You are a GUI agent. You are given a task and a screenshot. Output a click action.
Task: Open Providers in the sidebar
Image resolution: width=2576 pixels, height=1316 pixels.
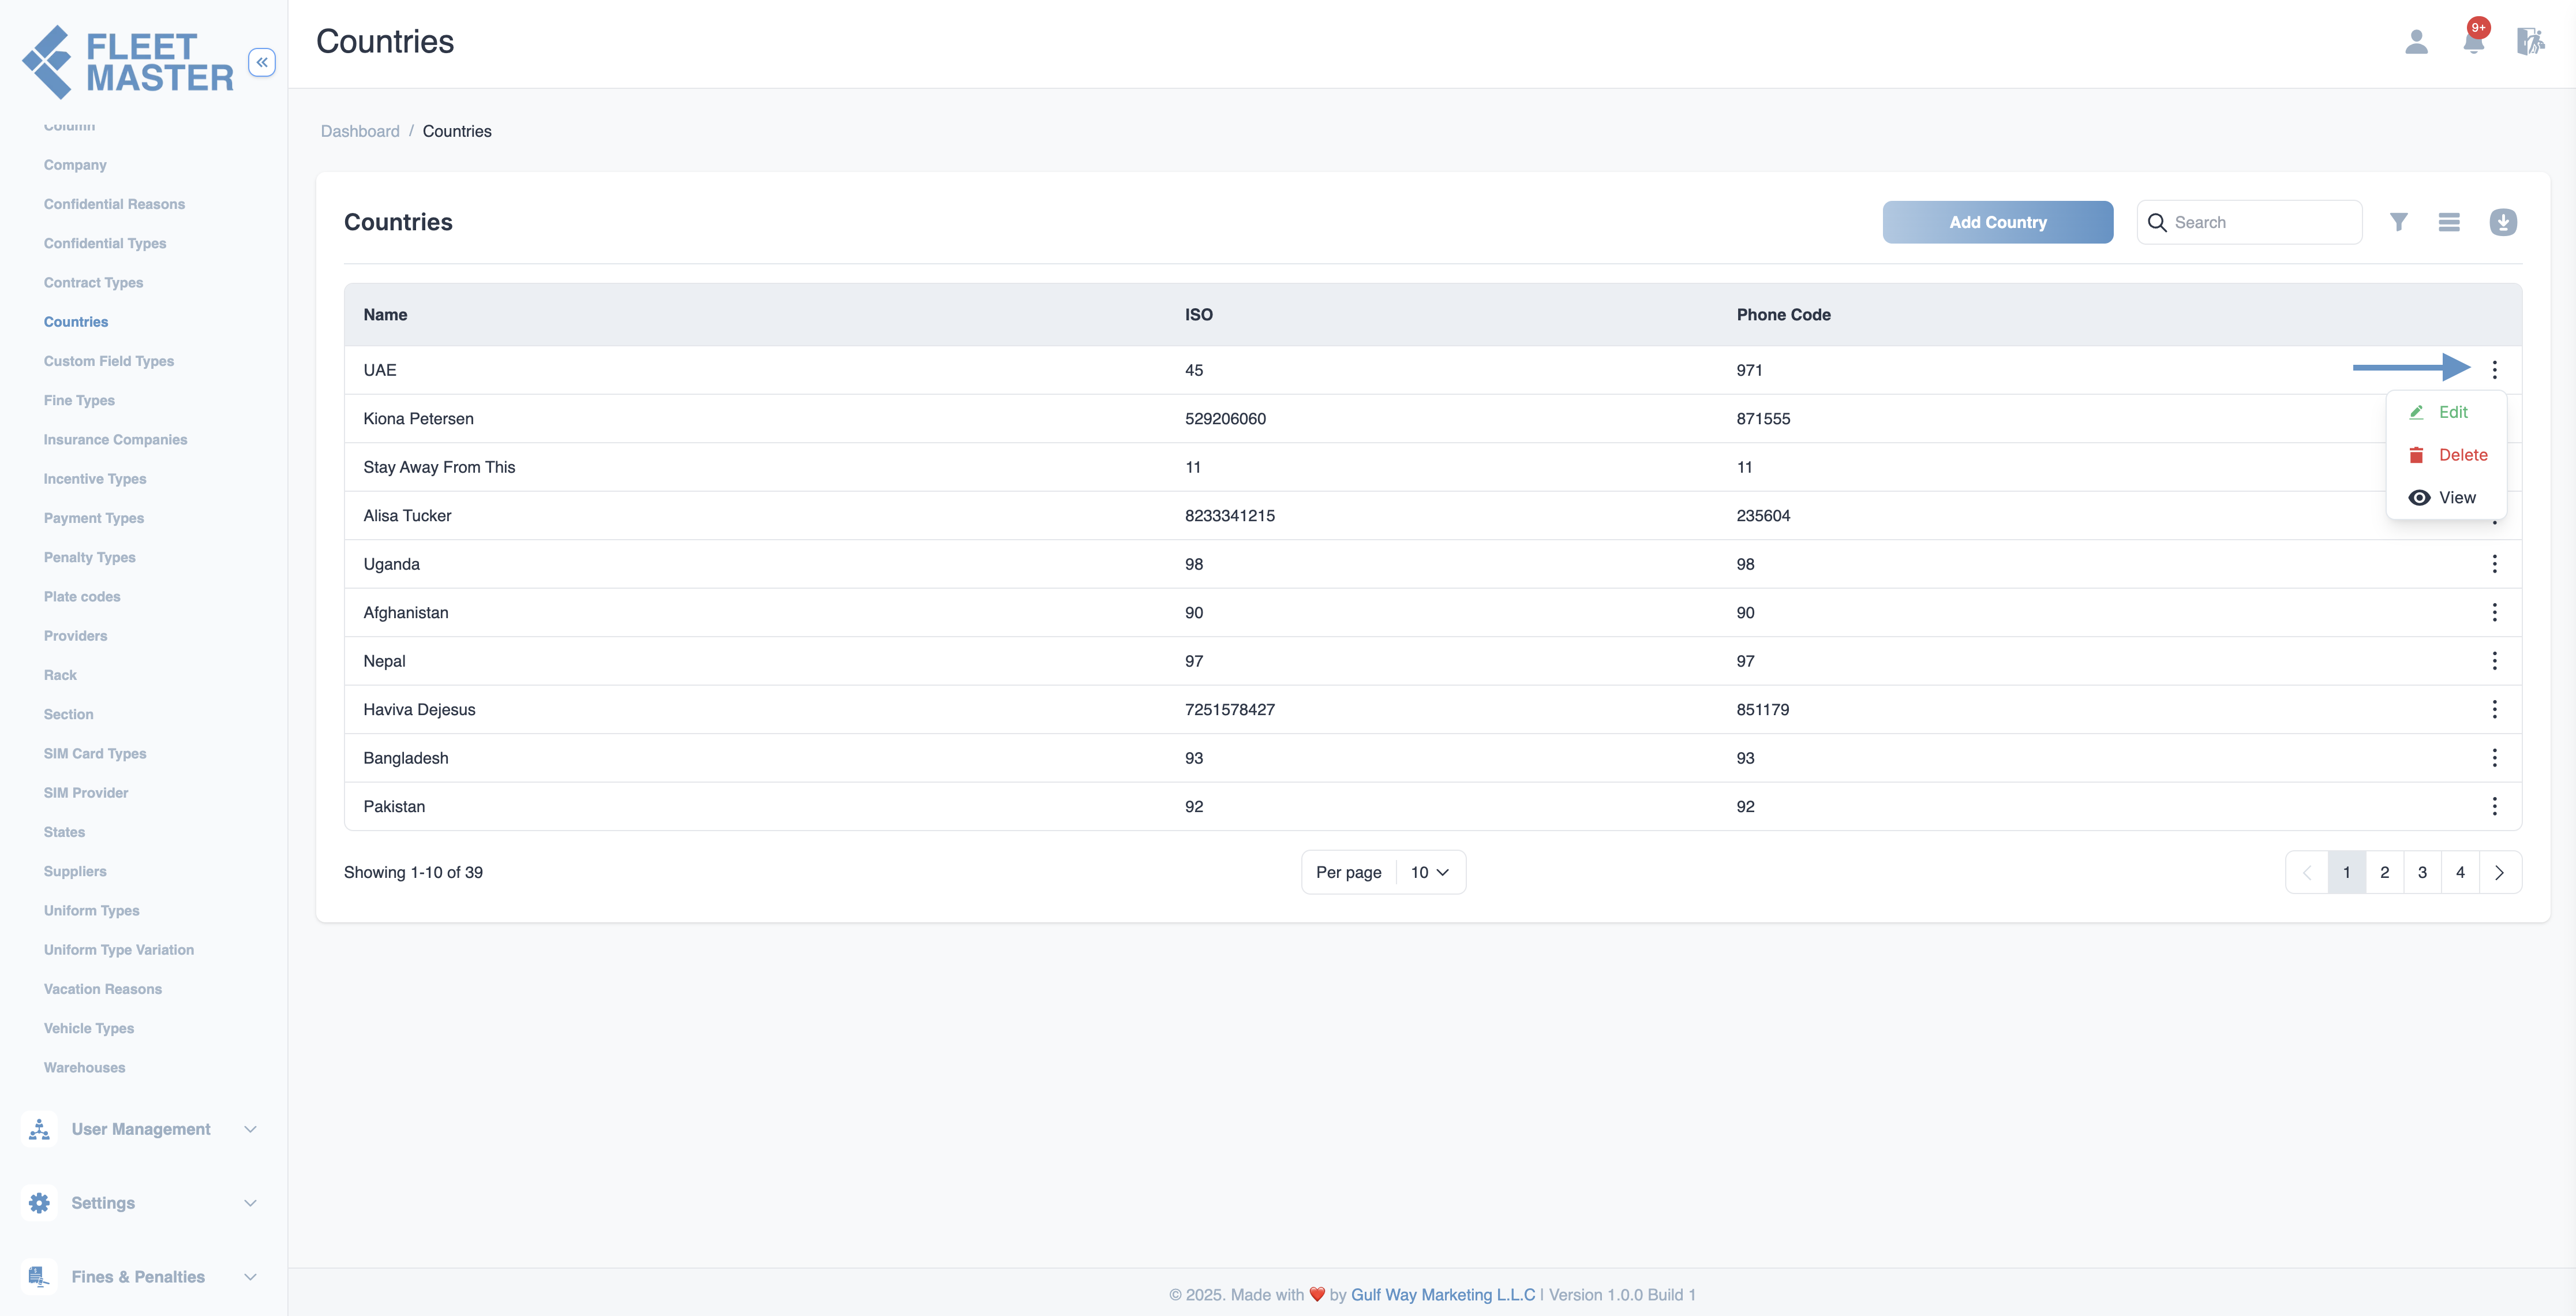pos(75,636)
